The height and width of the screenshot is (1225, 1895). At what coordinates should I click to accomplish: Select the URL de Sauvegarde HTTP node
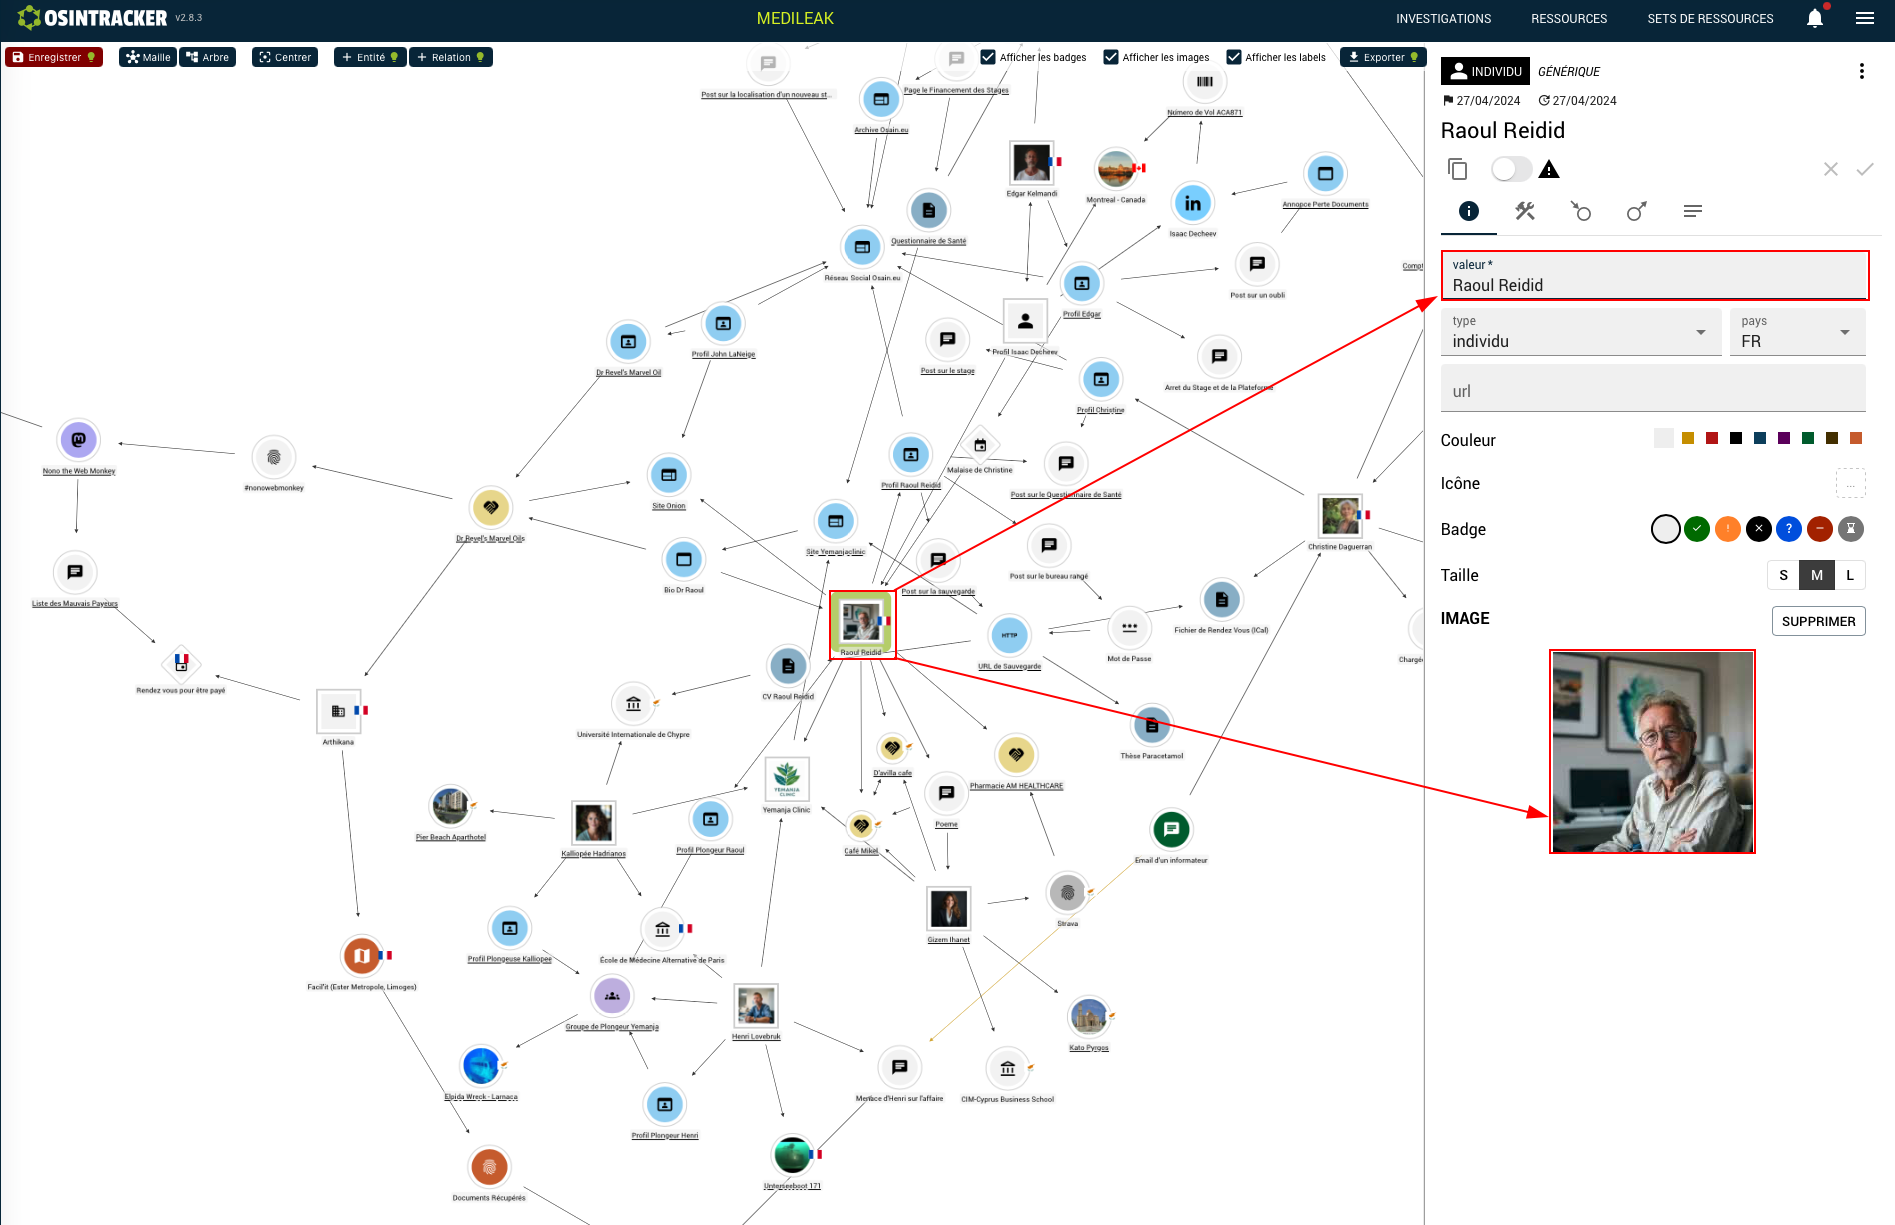1010,635
